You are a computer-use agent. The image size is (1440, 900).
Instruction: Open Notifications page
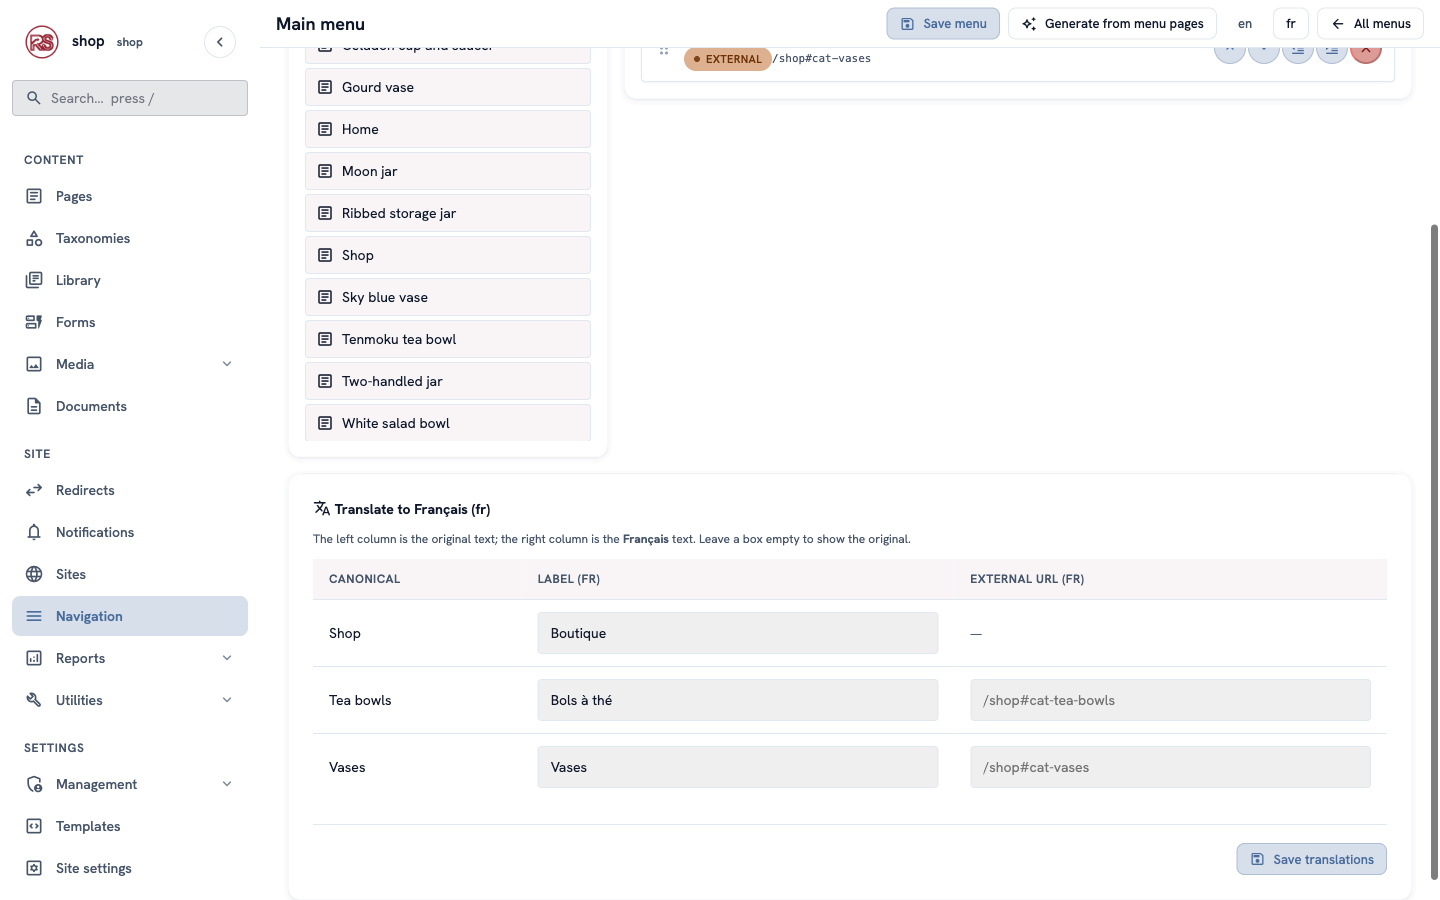tap(130, 532)
